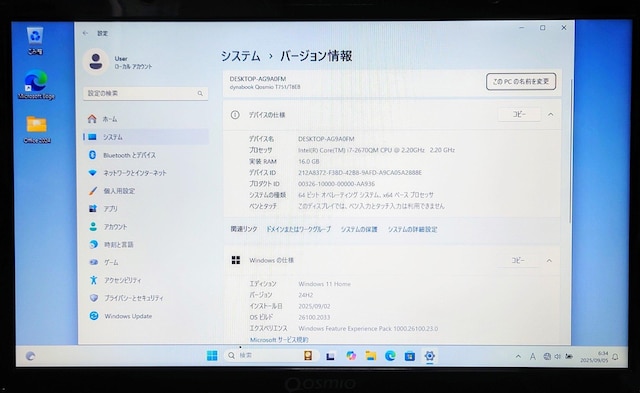Click the settings window vertical scrollbar
The width and height of the screenshot is (640, 393).
click(571, 151)
